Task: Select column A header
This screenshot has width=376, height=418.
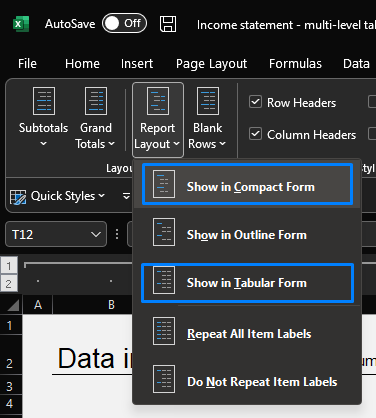Action: coord(38,304)
